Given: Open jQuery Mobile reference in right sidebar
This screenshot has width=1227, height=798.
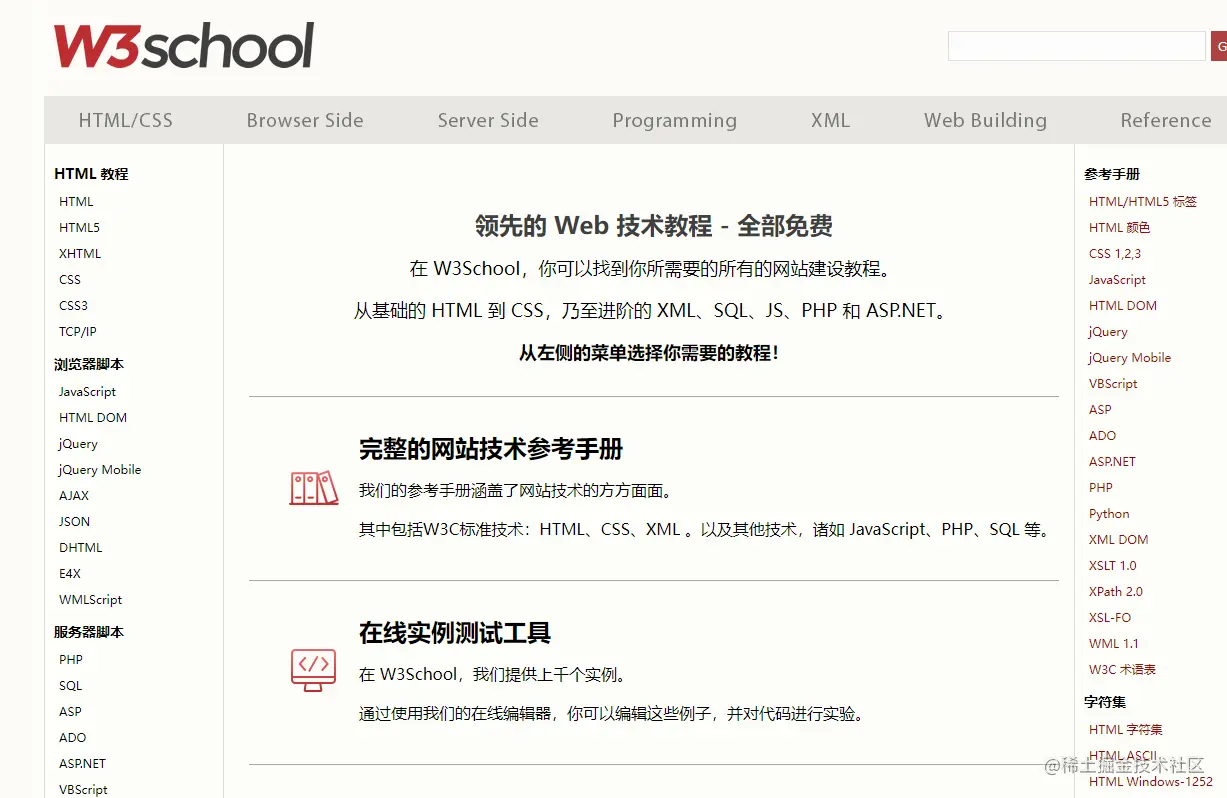Looking at the screenshot, I should pyautogui.click(x=1130, y=357).
